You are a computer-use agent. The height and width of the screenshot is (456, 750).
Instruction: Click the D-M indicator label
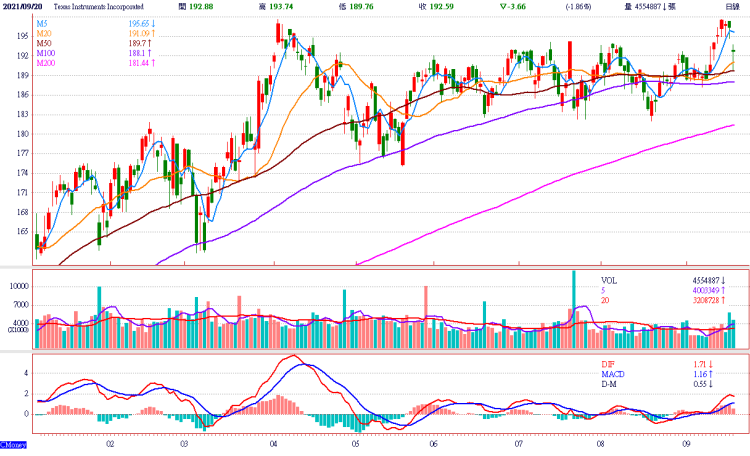[x=609, y=384]
